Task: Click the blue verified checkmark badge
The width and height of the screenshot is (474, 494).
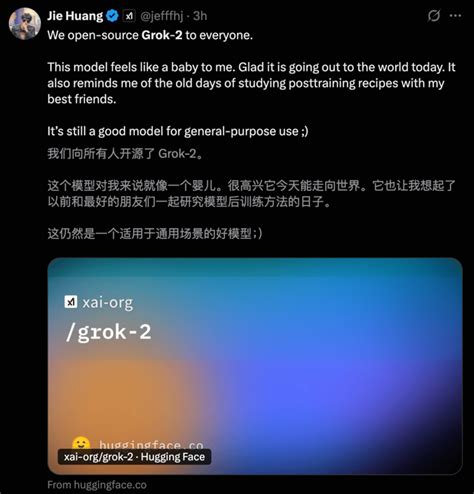Action: click(x=112, y=16)
